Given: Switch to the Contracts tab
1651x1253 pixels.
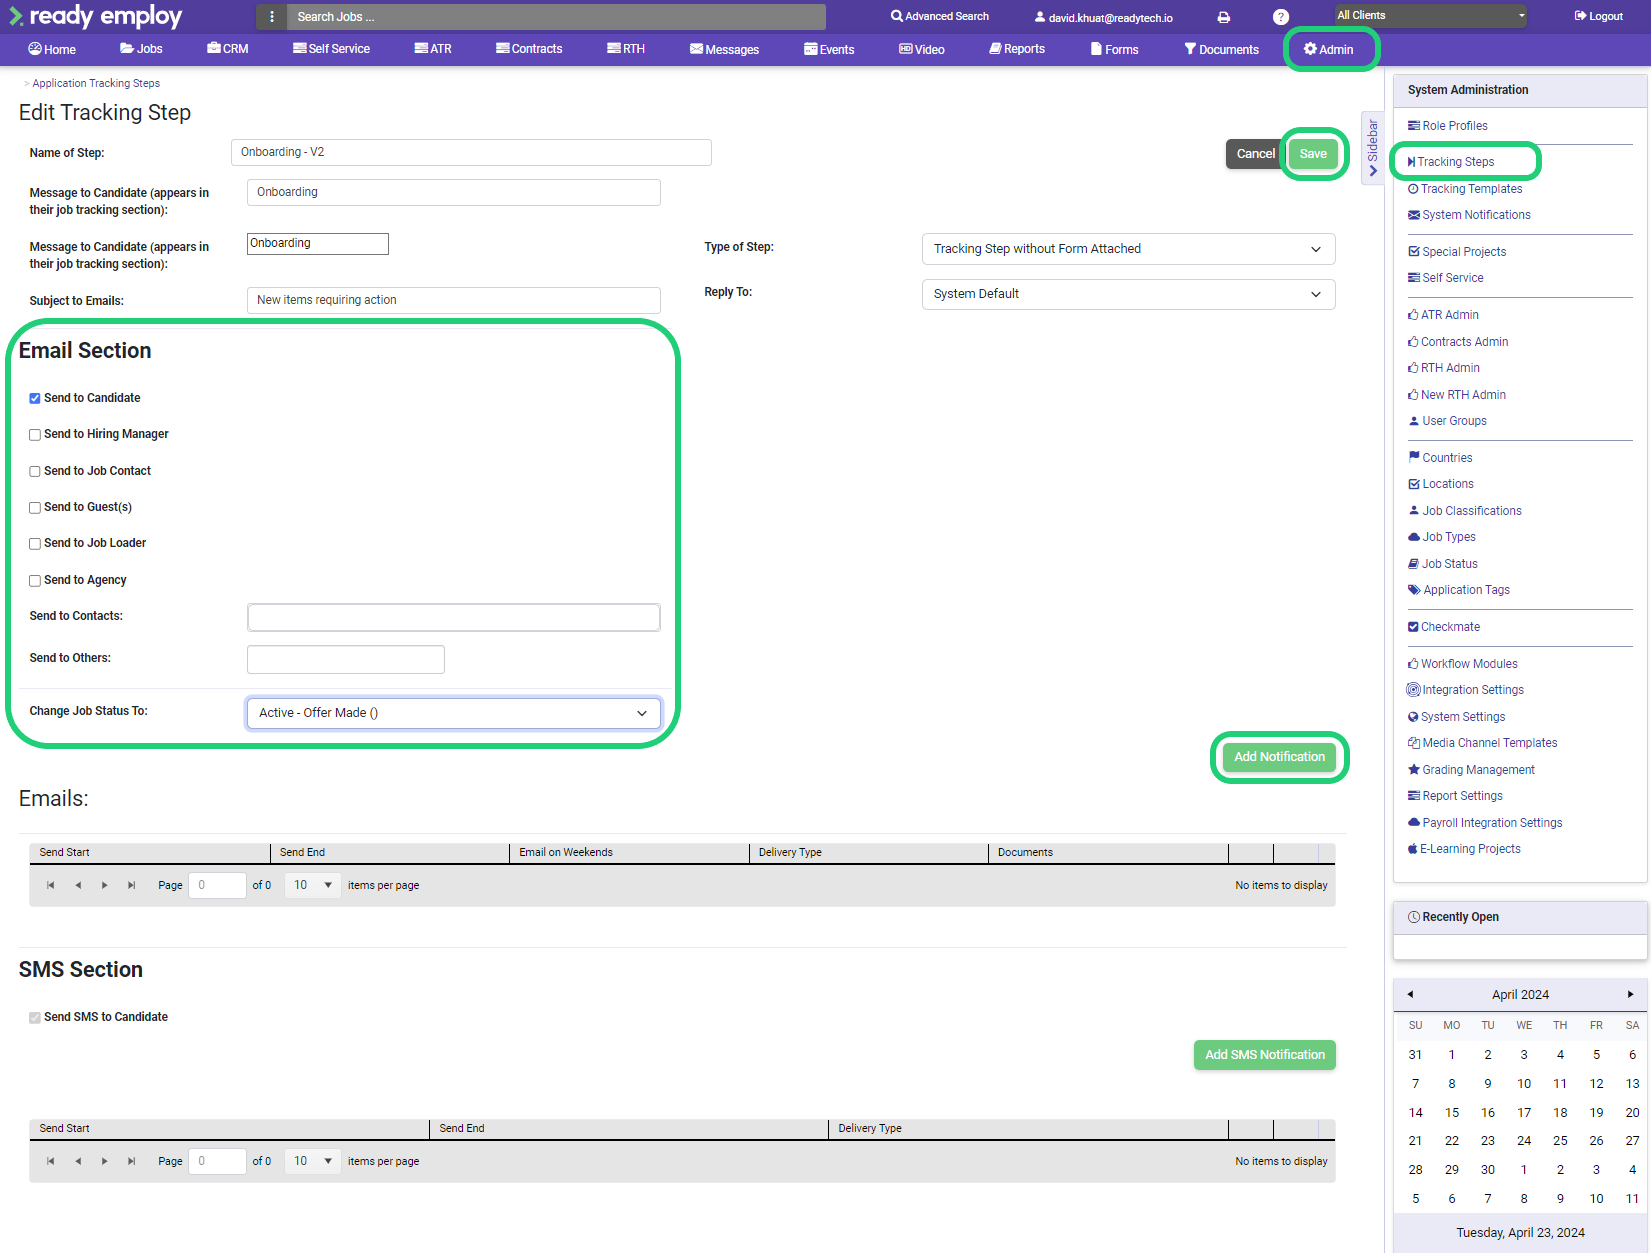Looking at the screenshot, I should [528, 48].
